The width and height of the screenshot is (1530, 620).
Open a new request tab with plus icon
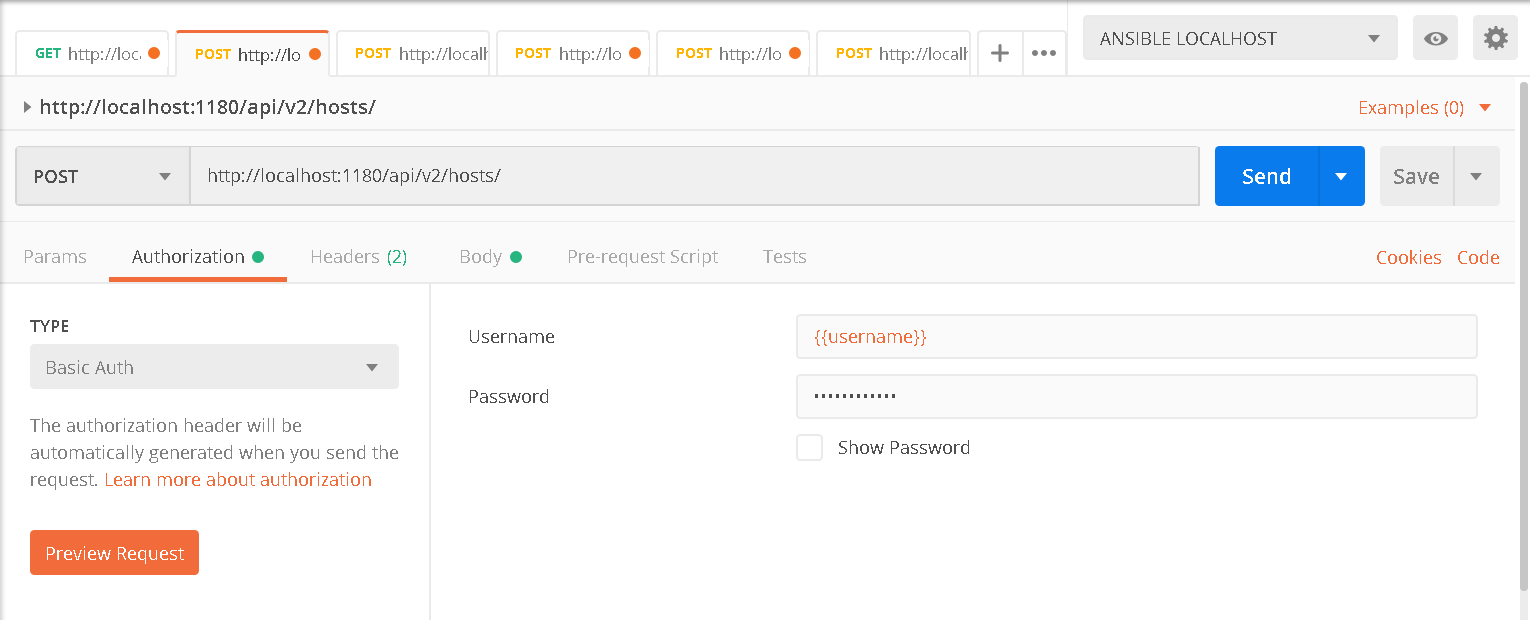click(999, 53)
